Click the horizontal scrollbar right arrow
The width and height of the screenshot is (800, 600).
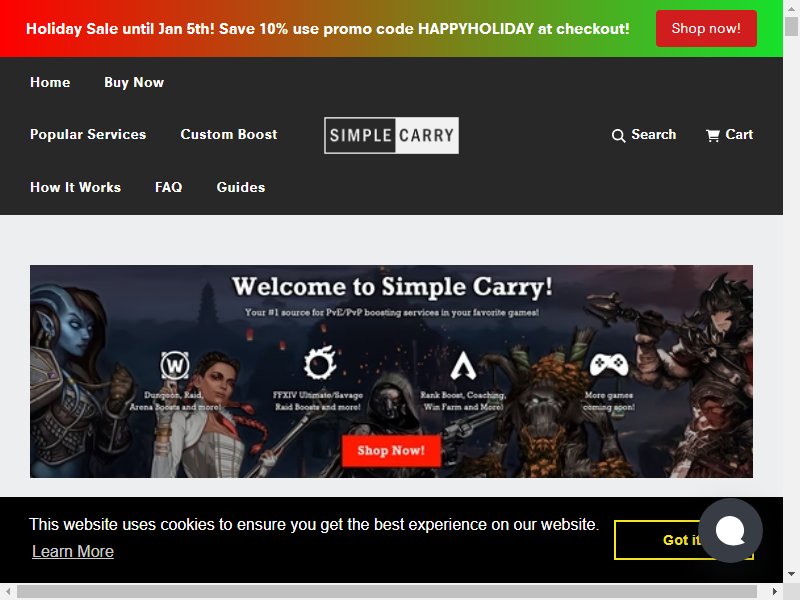pyautogui.click(x=774, y=592)
